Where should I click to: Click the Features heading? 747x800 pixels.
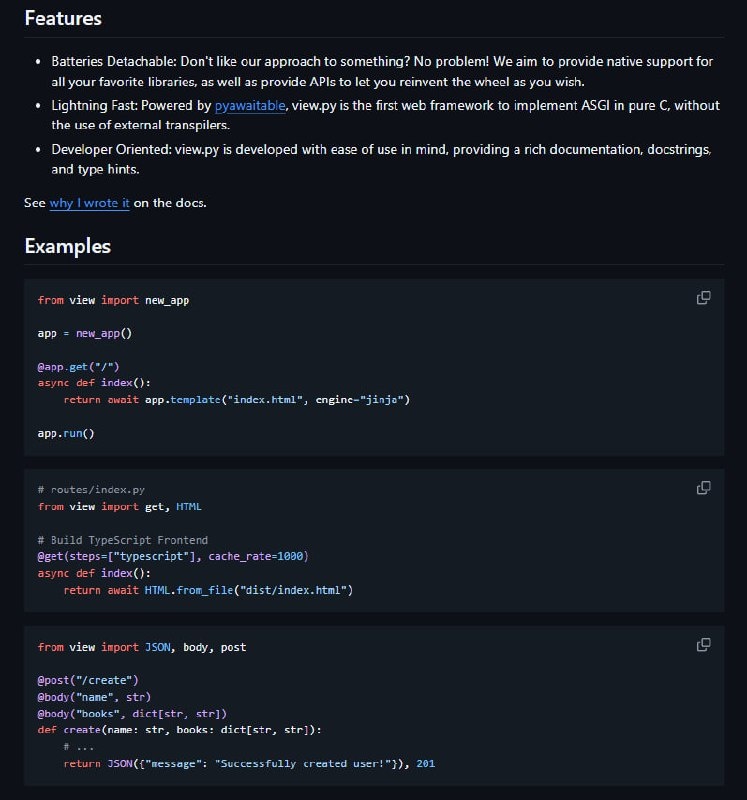click(63, 18)
